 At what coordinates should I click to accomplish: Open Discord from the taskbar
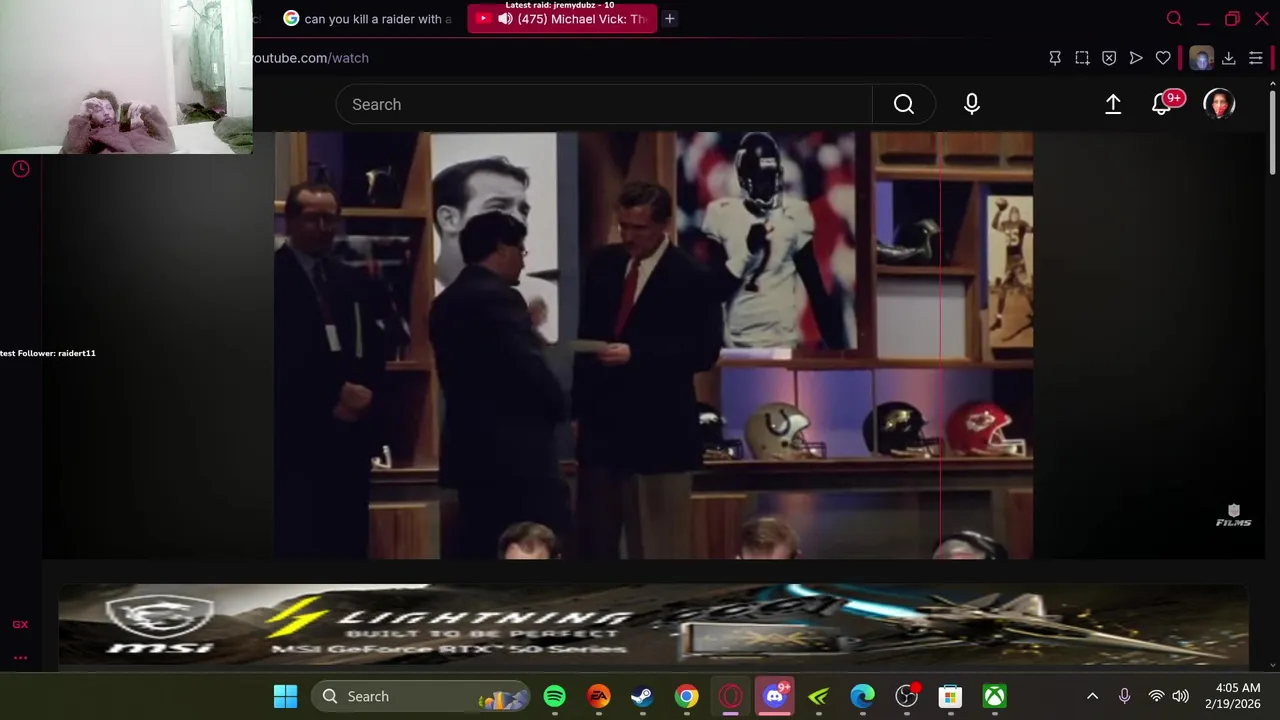coord(775,696)
